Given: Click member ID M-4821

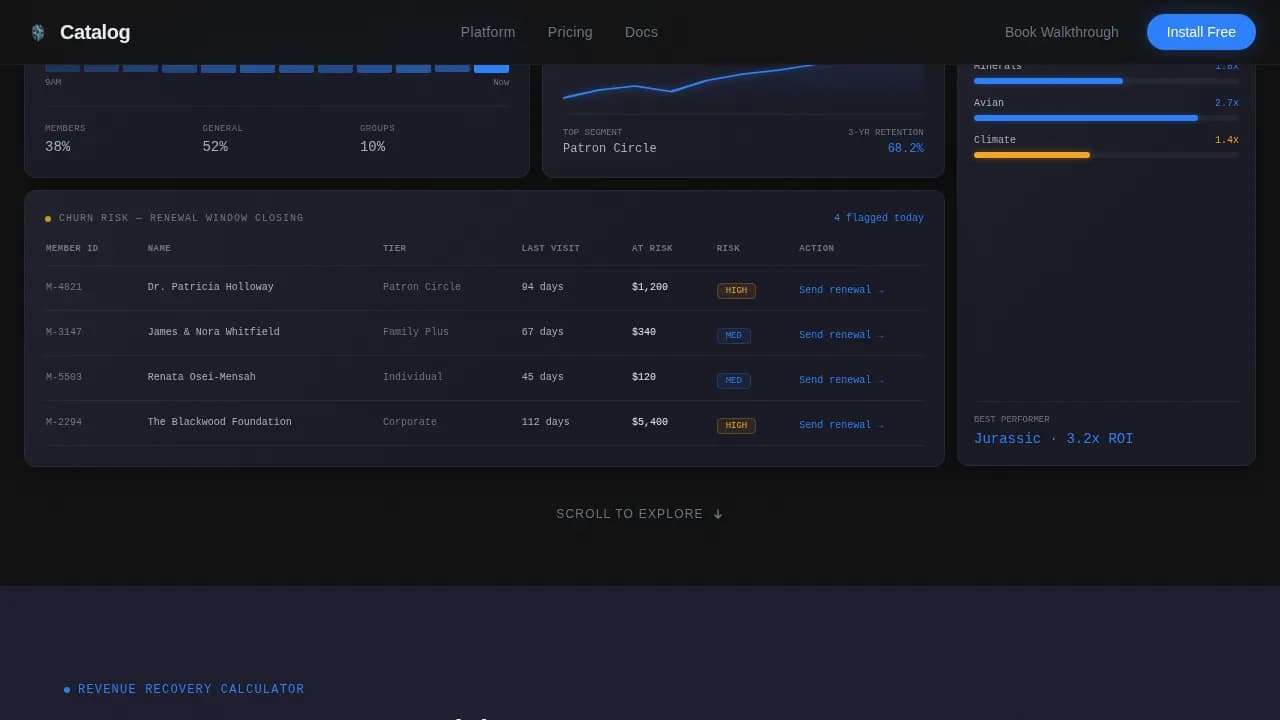Looking at the screenshot, I should coord(64,287).
